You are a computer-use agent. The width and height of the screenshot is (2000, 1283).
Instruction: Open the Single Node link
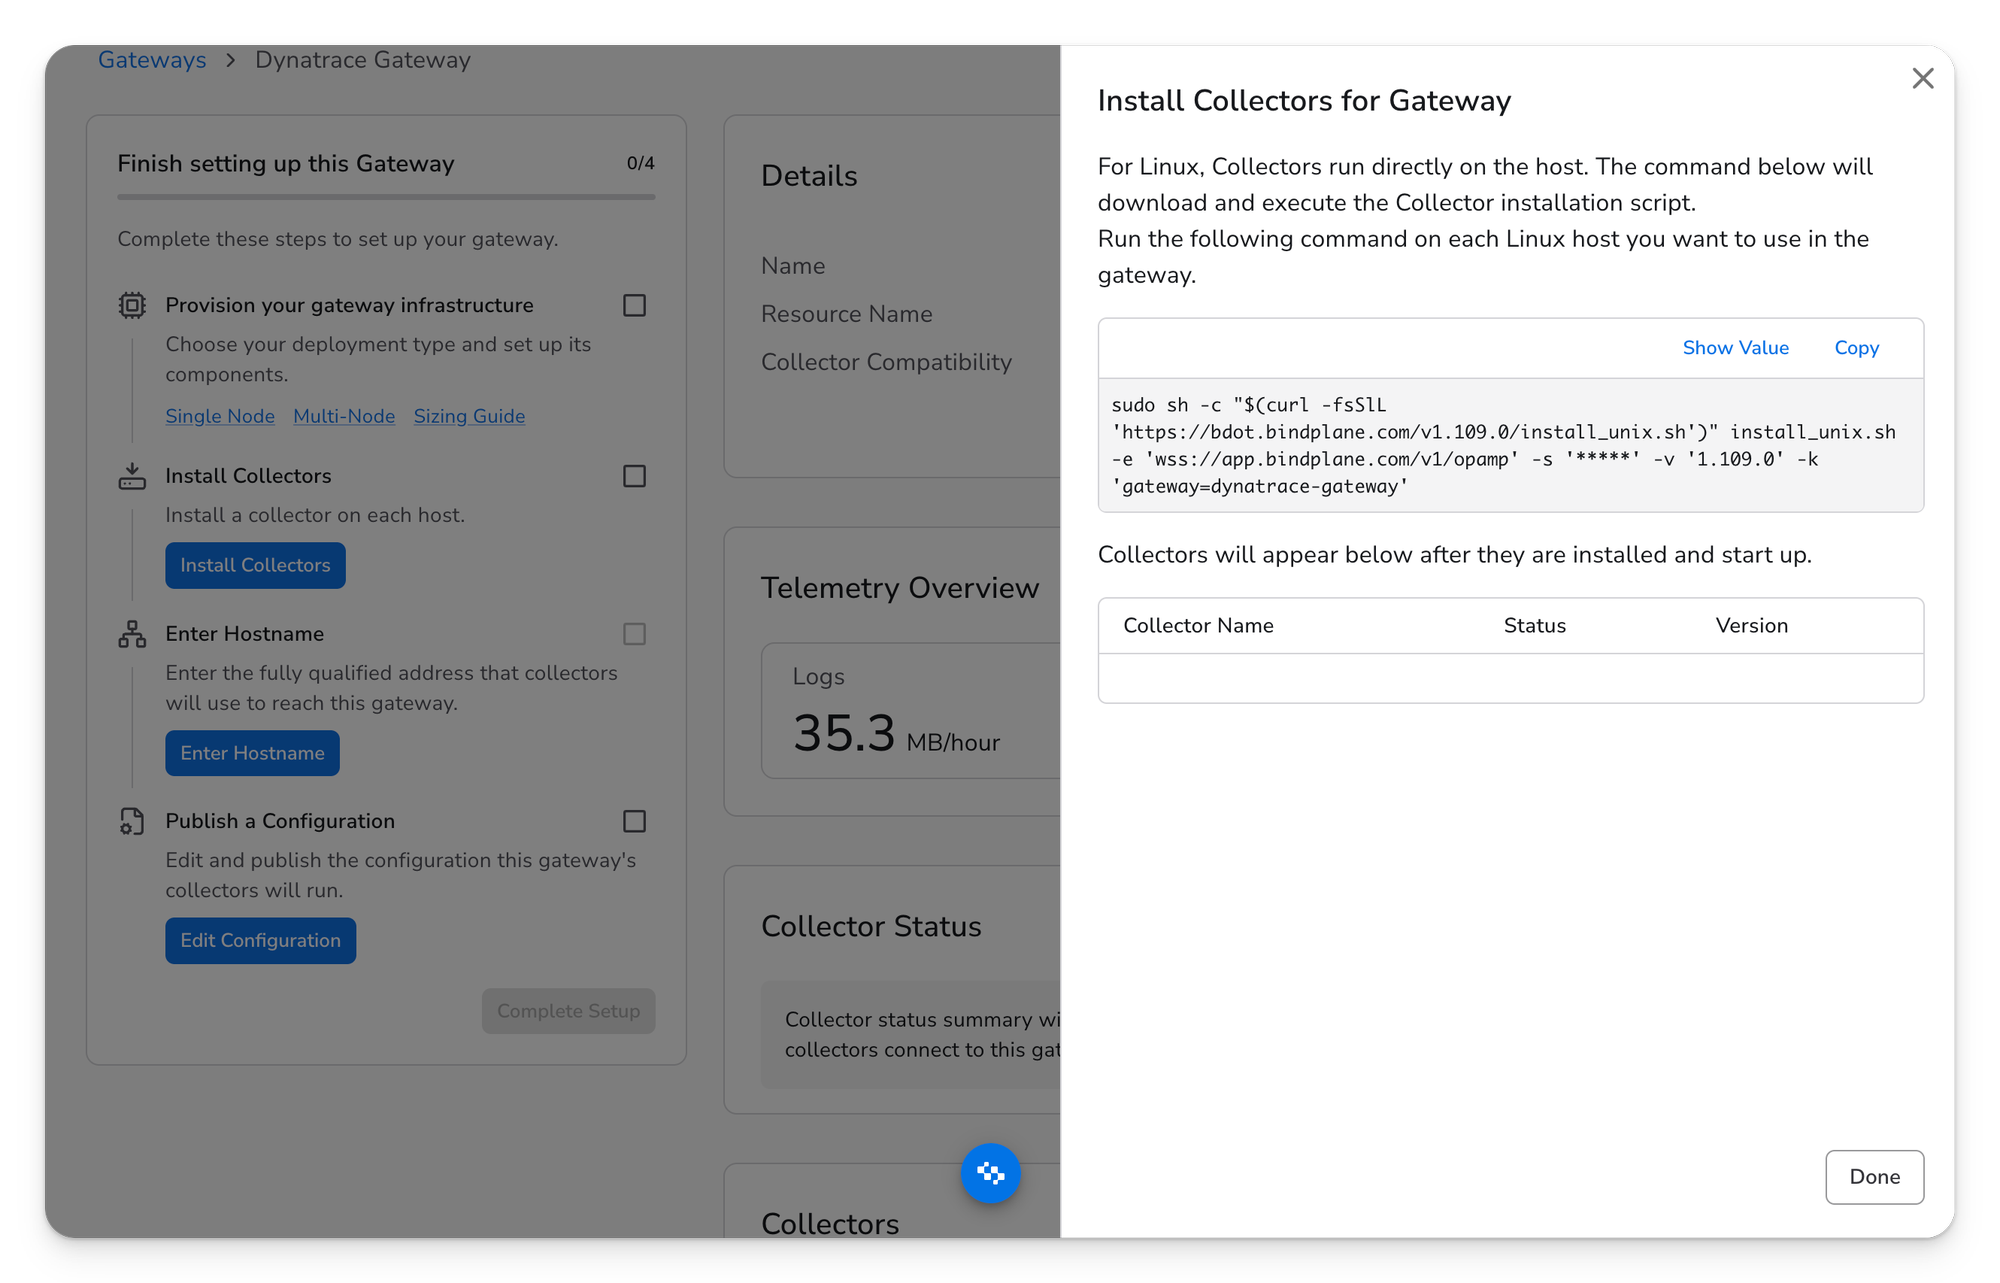220,416
